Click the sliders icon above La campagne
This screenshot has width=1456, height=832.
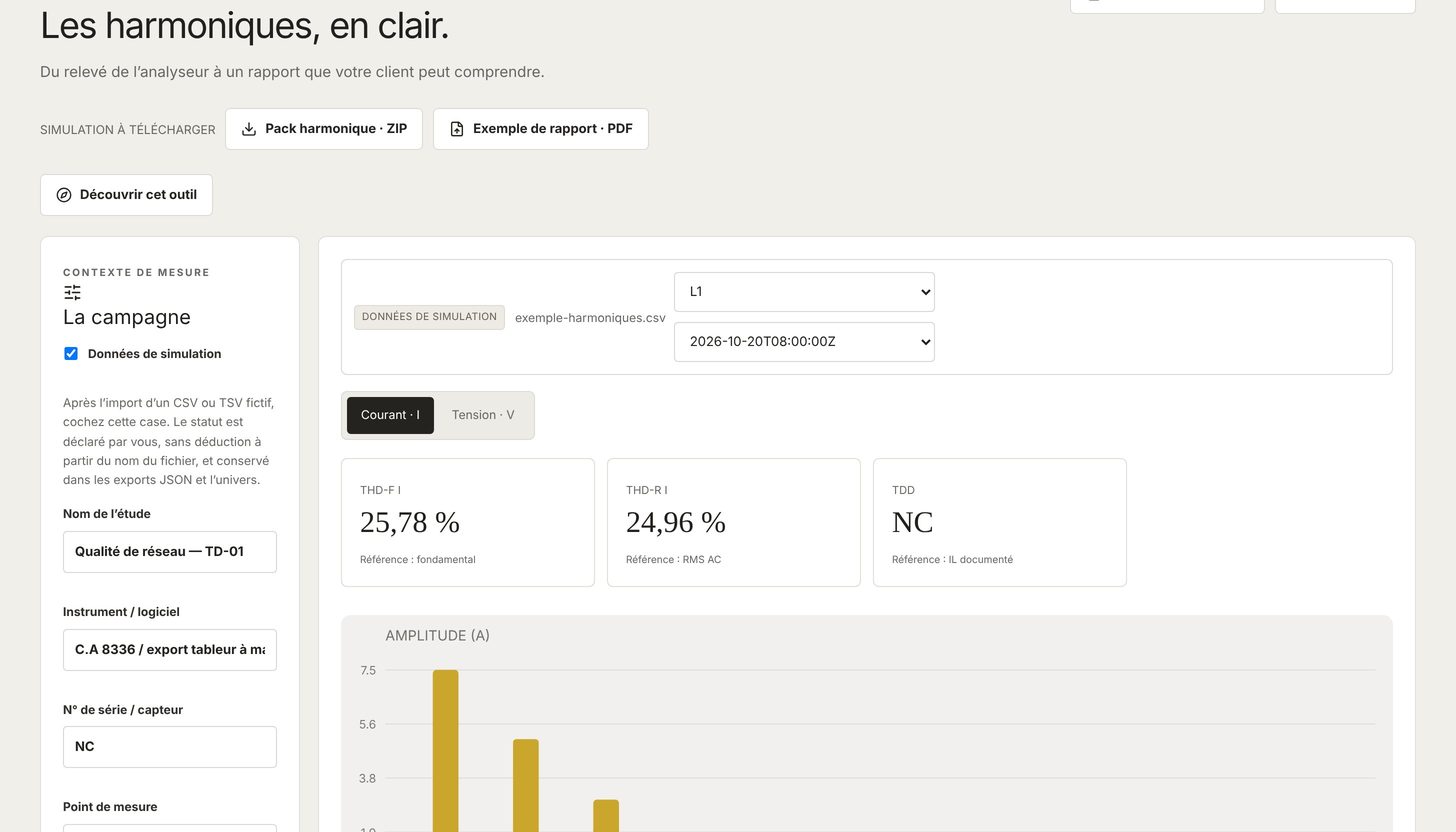point(72,292)
